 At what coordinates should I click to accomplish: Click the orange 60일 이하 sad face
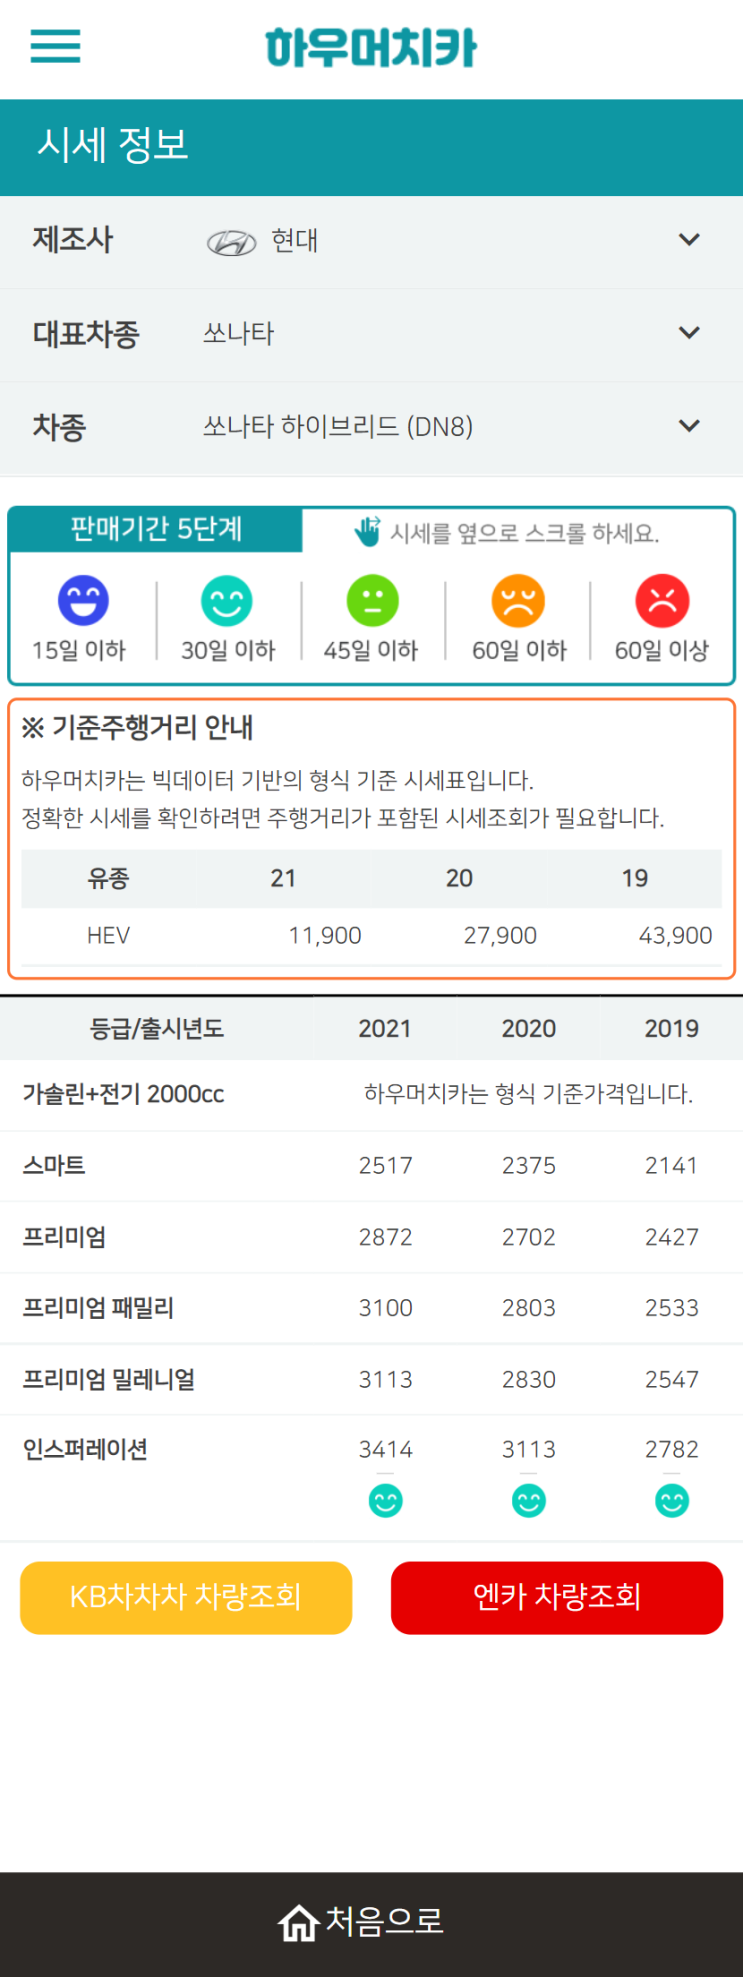(x=518, y=601)
